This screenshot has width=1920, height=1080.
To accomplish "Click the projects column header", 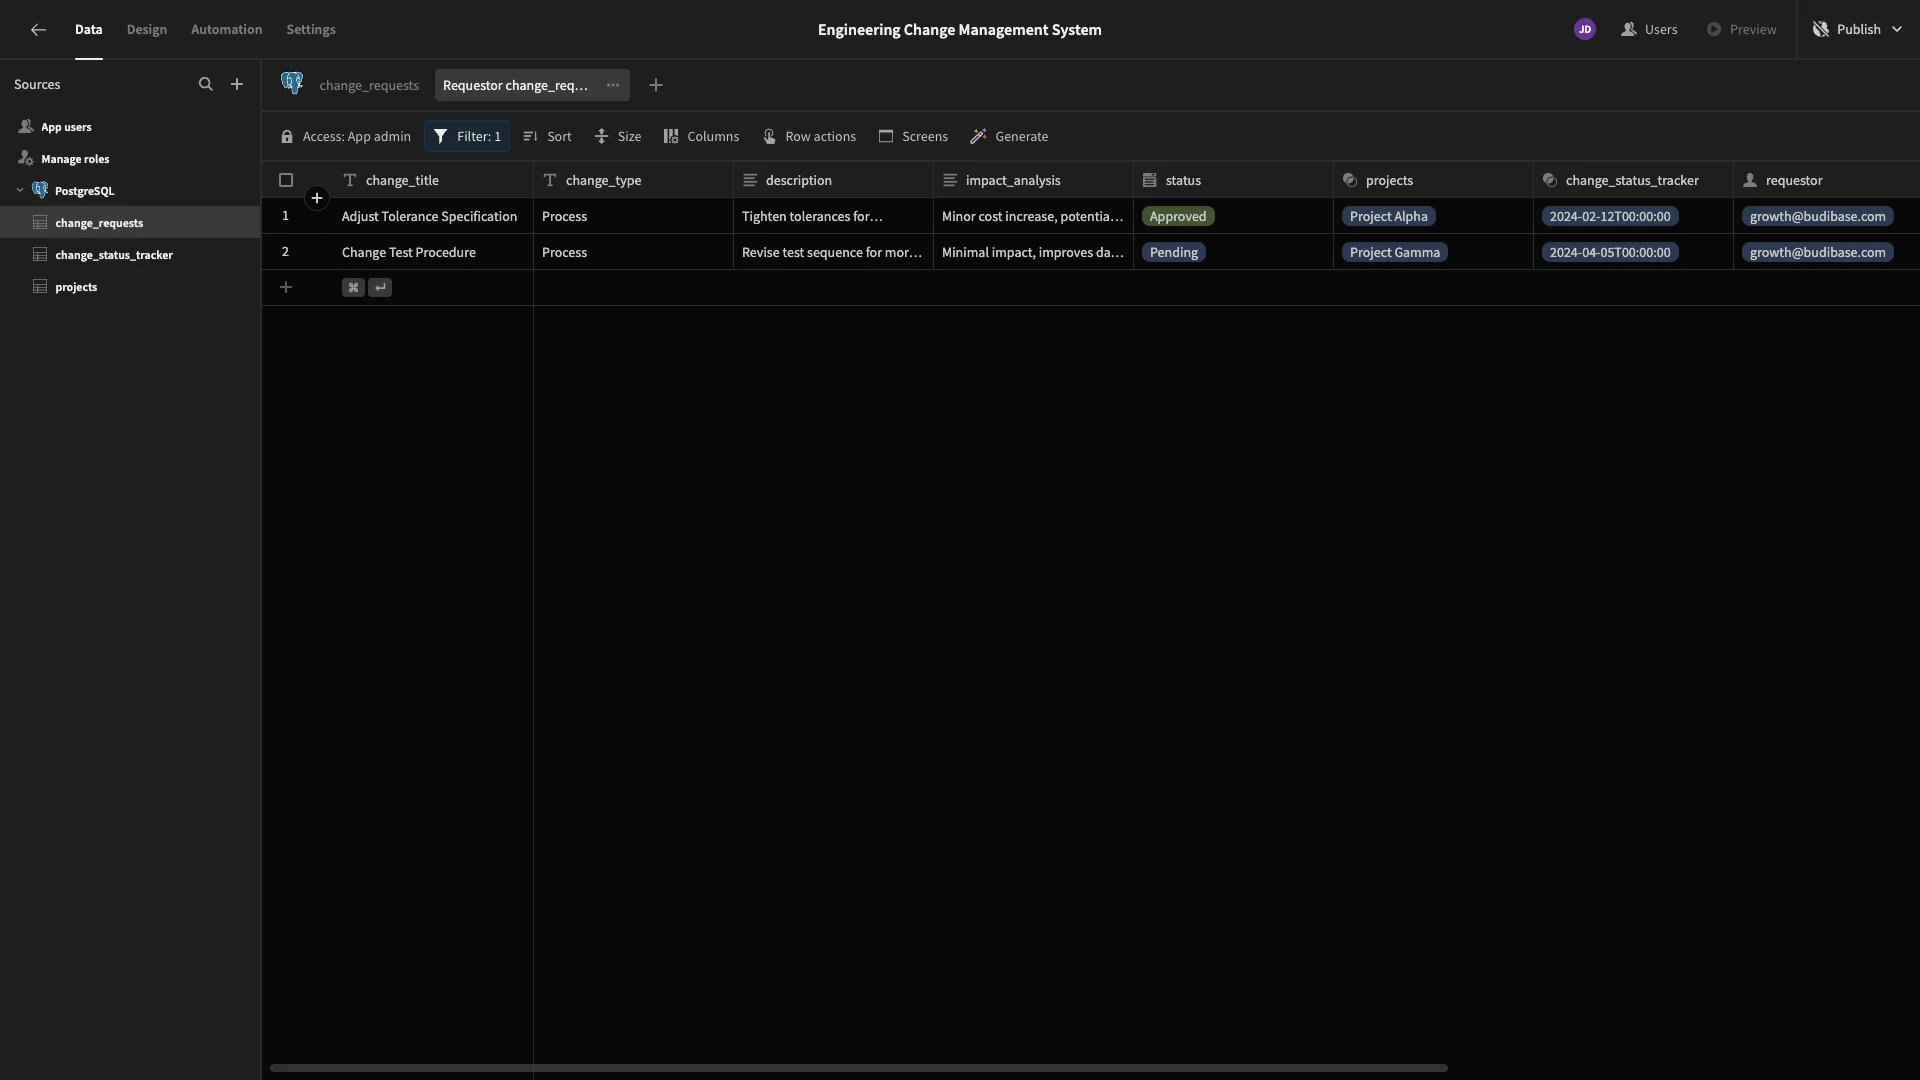I will [1433, 181].
